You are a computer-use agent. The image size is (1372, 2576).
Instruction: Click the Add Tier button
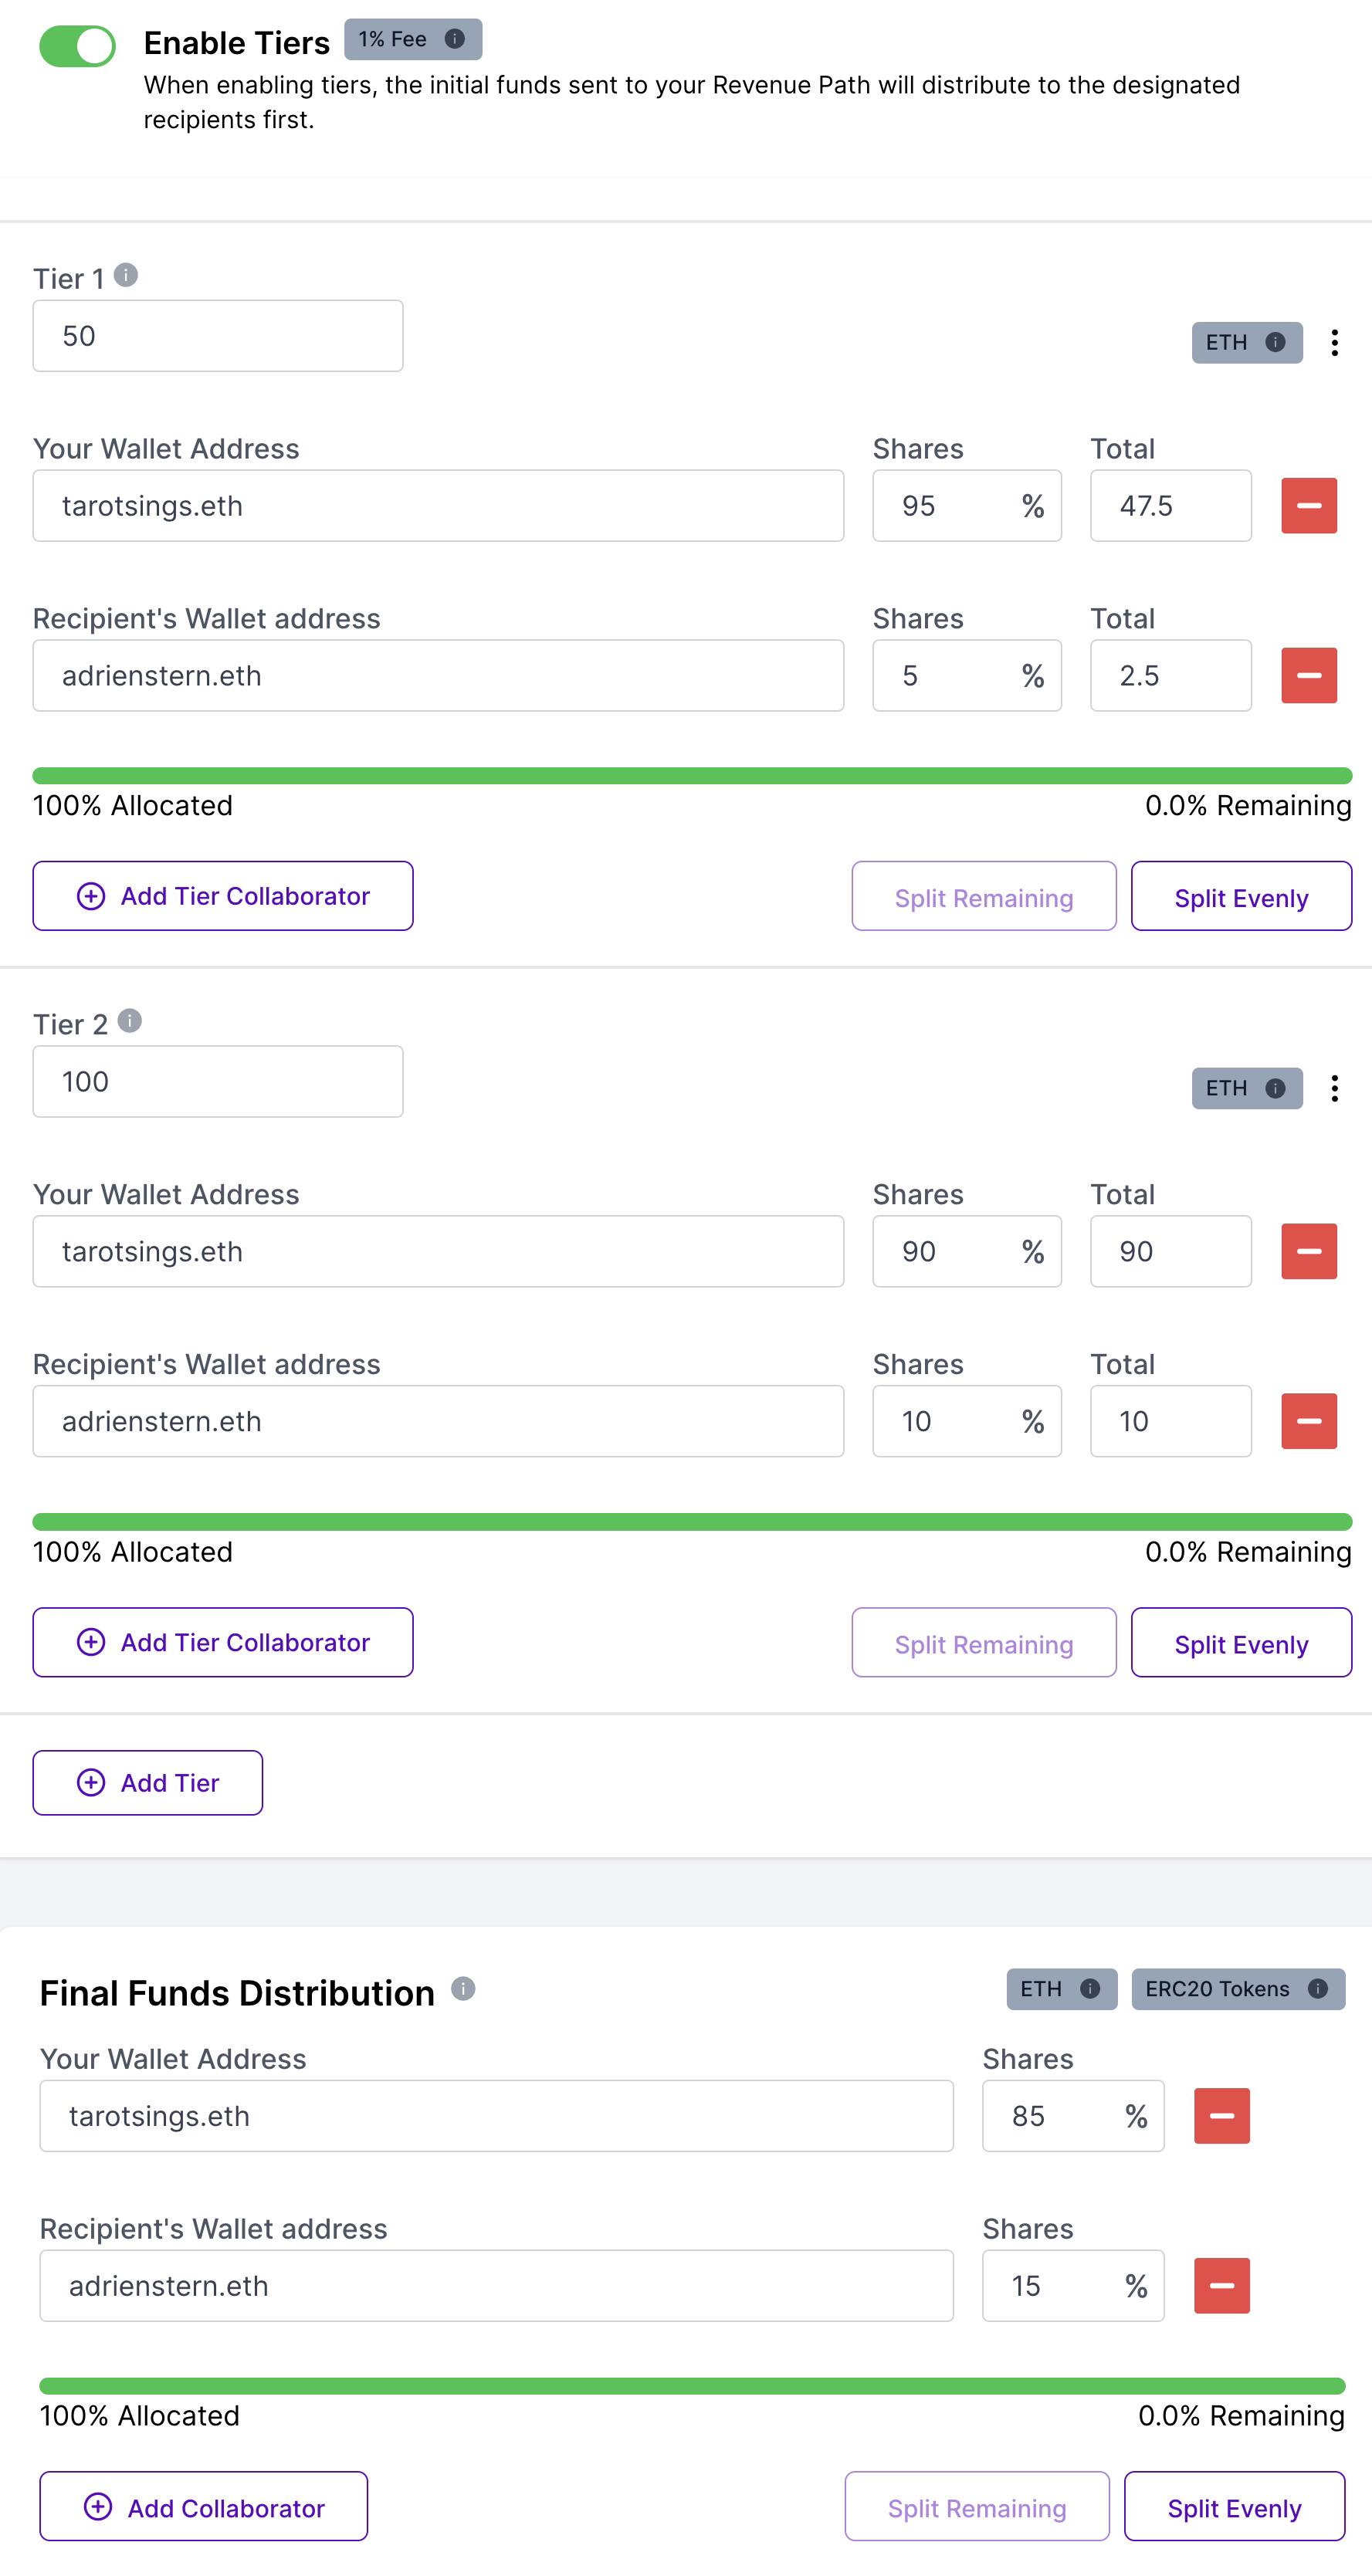pyautogui.click(x=148, y=1783)
